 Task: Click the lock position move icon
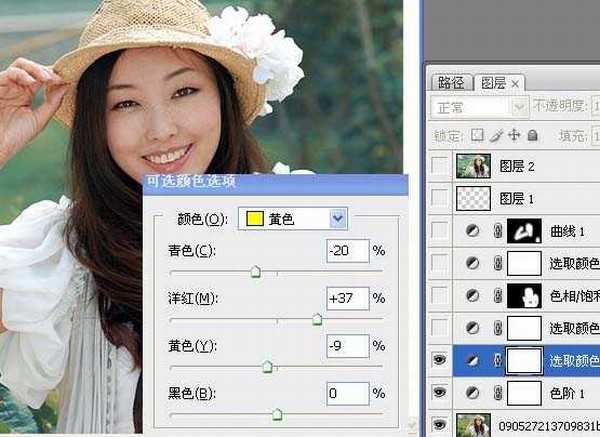[x=514, y=135]
